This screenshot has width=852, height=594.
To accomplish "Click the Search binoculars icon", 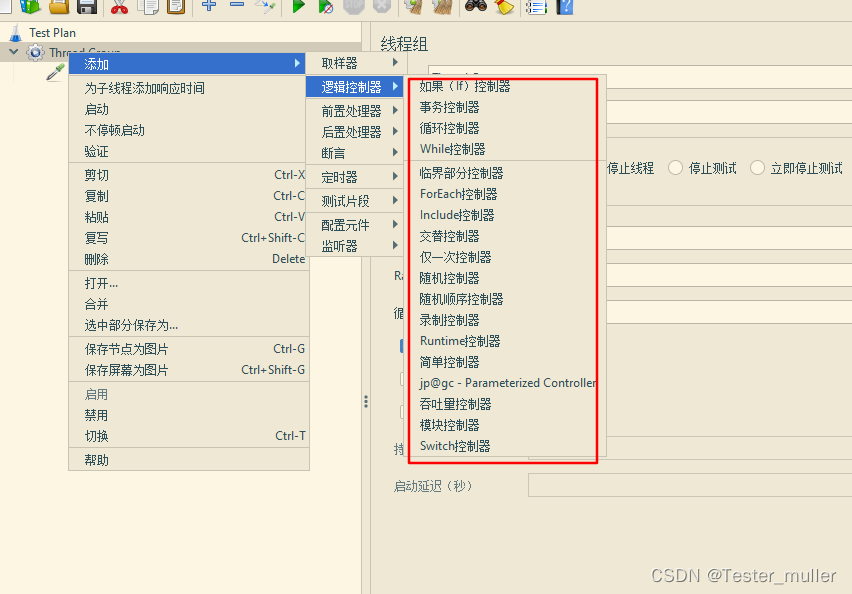I will (x=475, y=5).
